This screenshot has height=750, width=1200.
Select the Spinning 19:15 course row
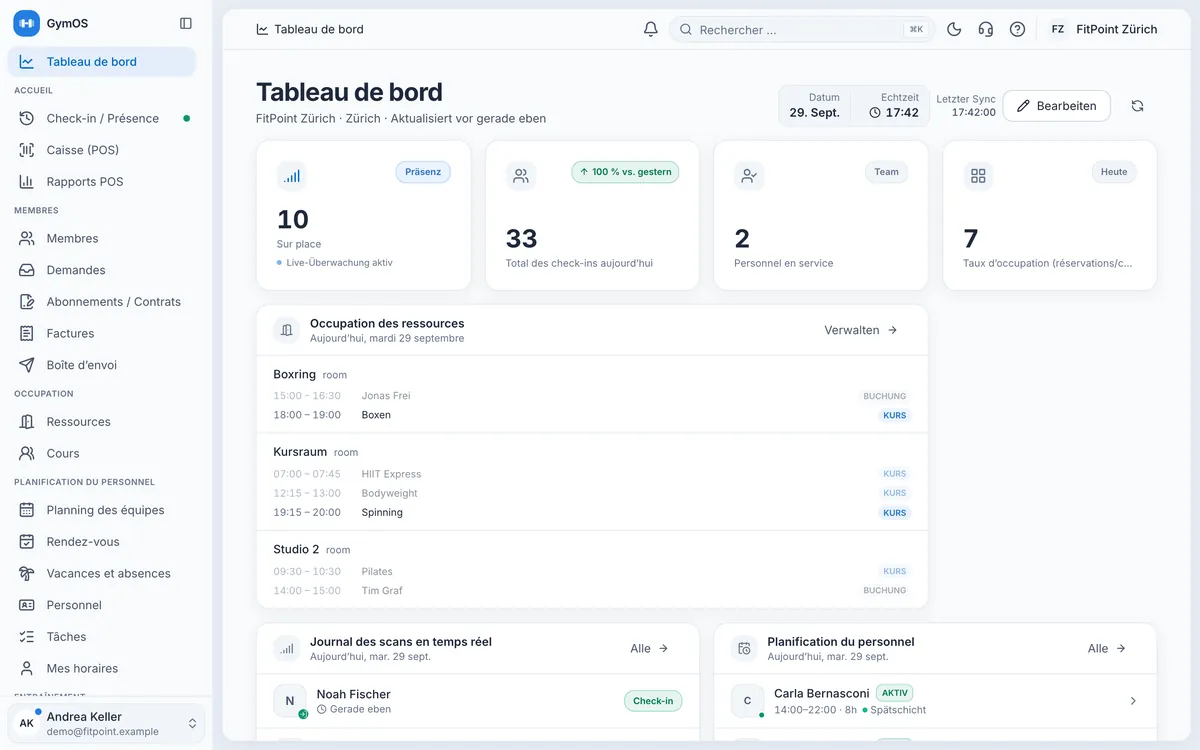(591, 513)
